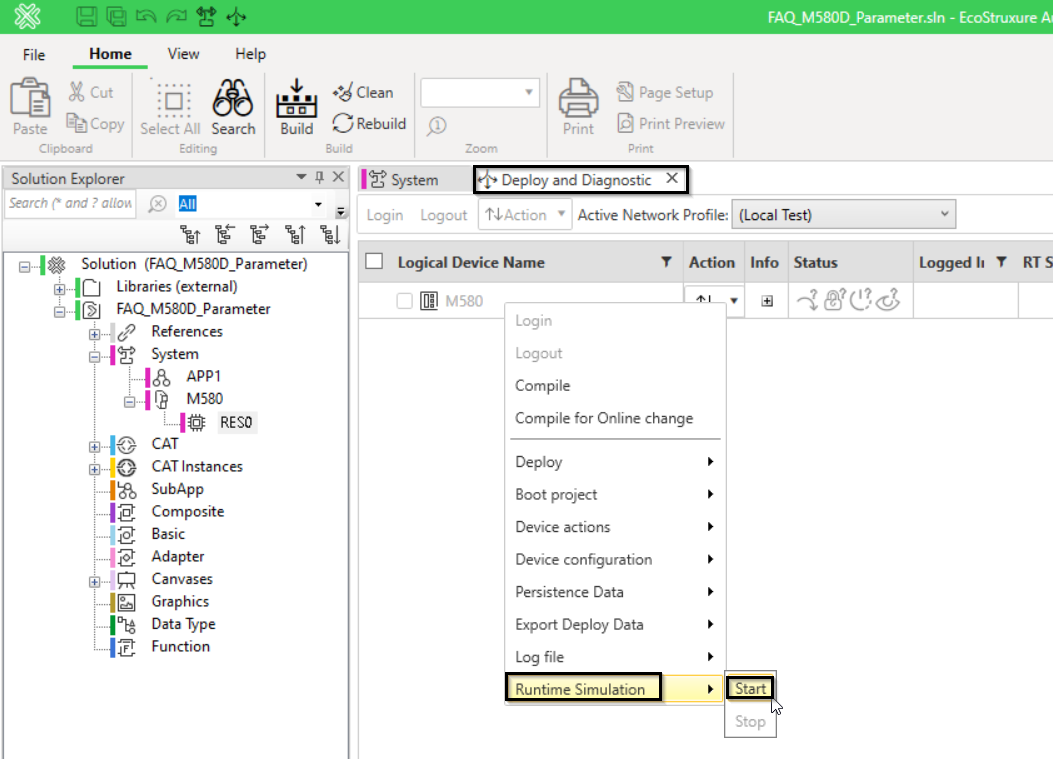Clear Solution Explorer search with magnifier-X icon
The image size is (1053, 759).
click(x=157, y=204)
